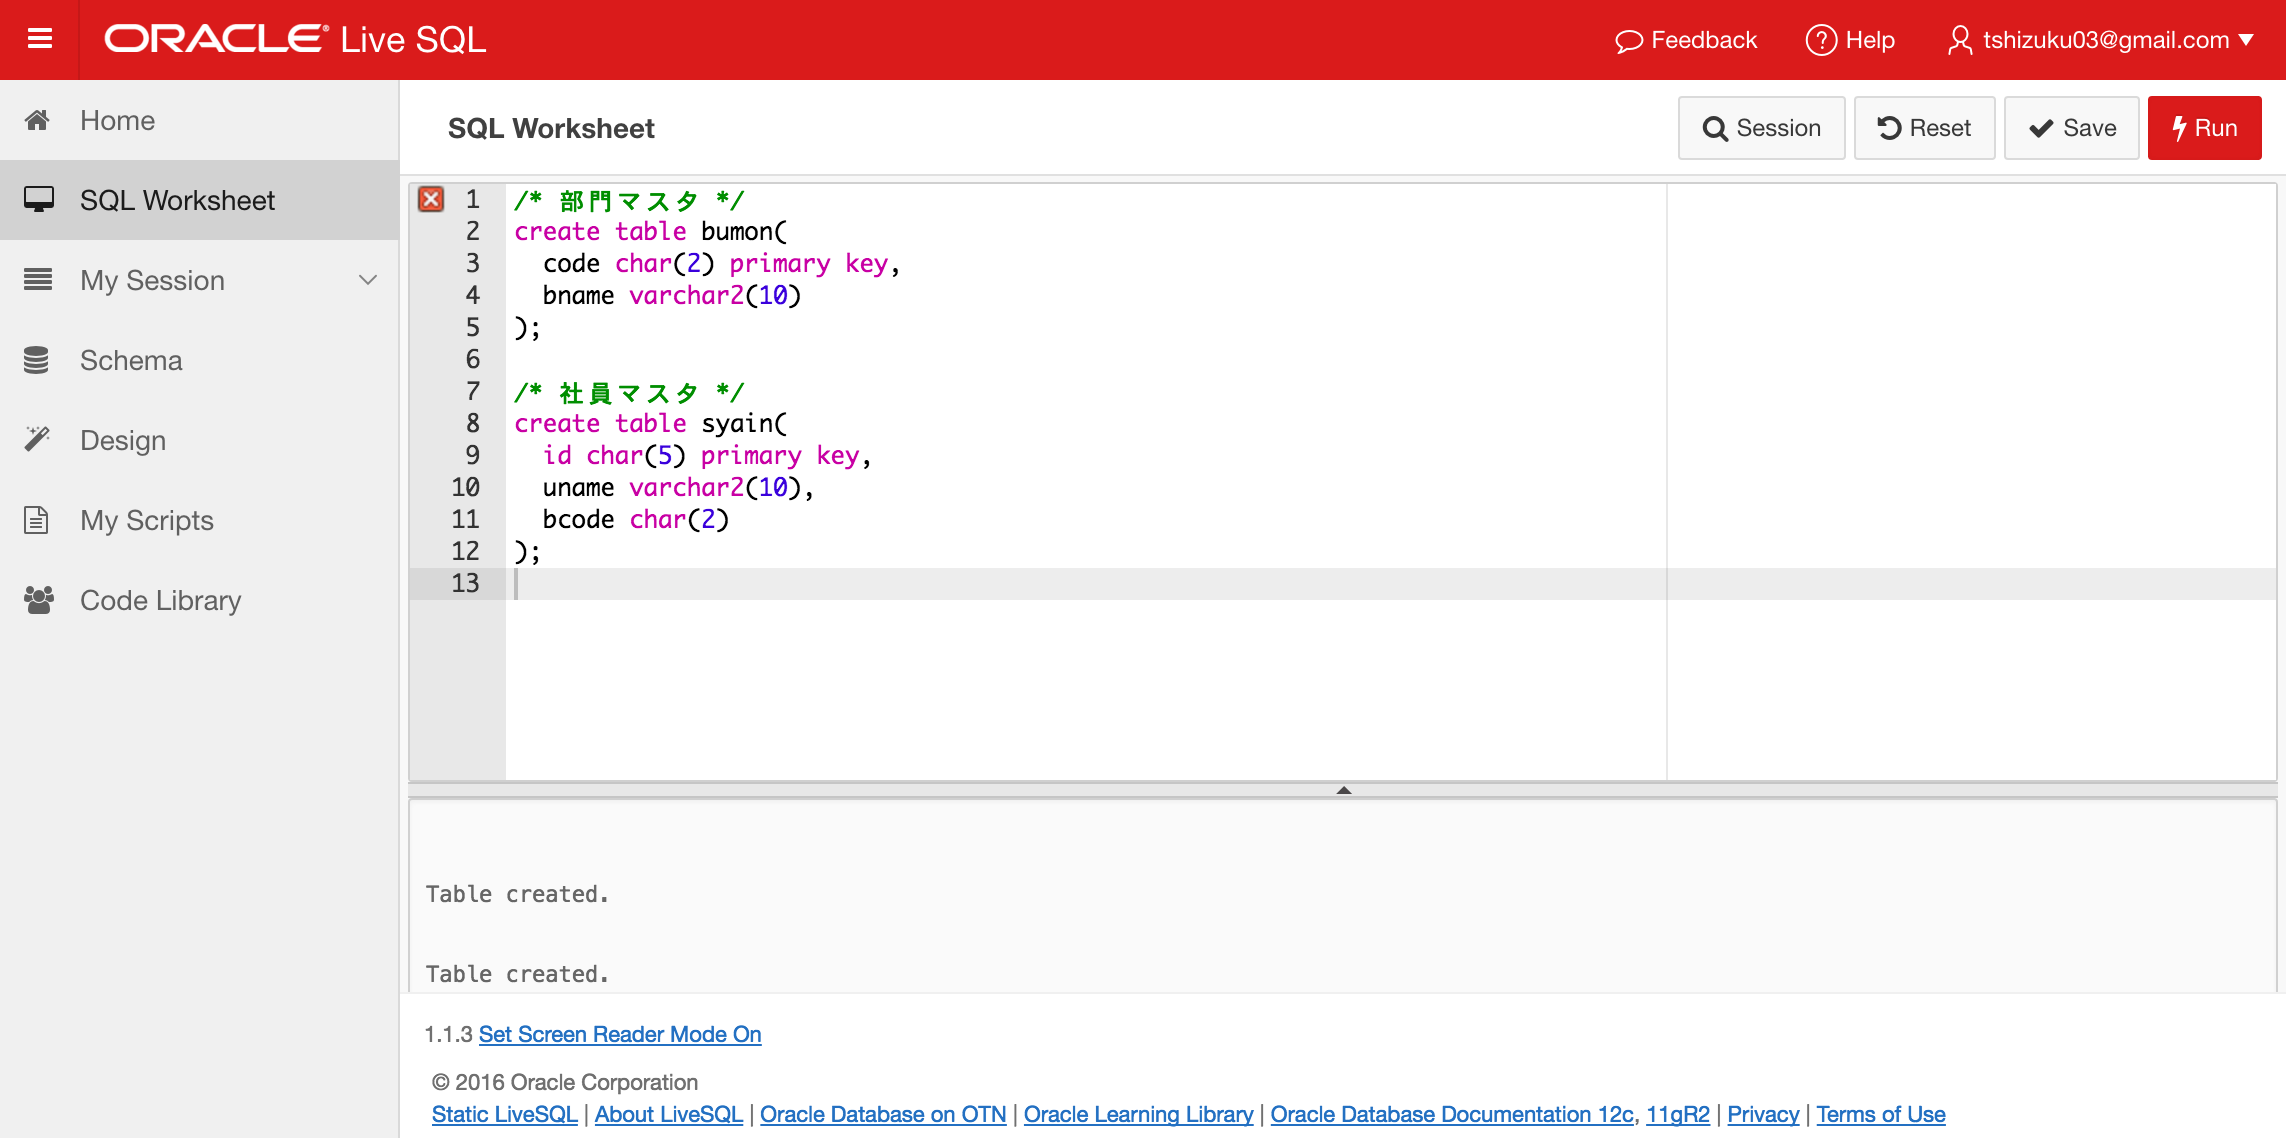
Task: Expand the My Session section
Action: coord(369,280)
